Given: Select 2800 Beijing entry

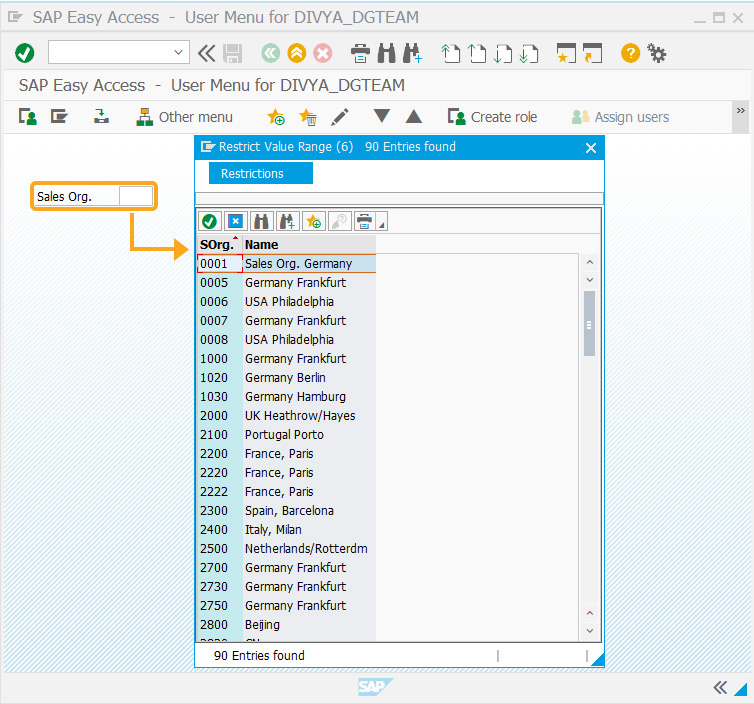Looking at the screenshot, I should (287, 625).
